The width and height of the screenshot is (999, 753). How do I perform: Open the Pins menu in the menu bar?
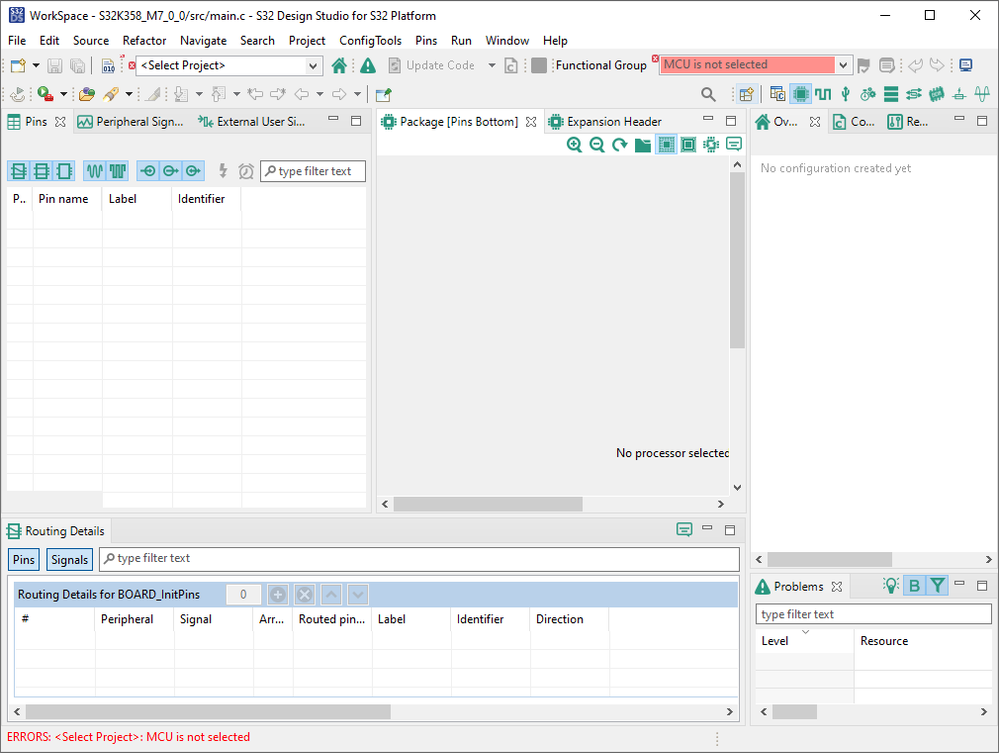[x=426, y=41]
